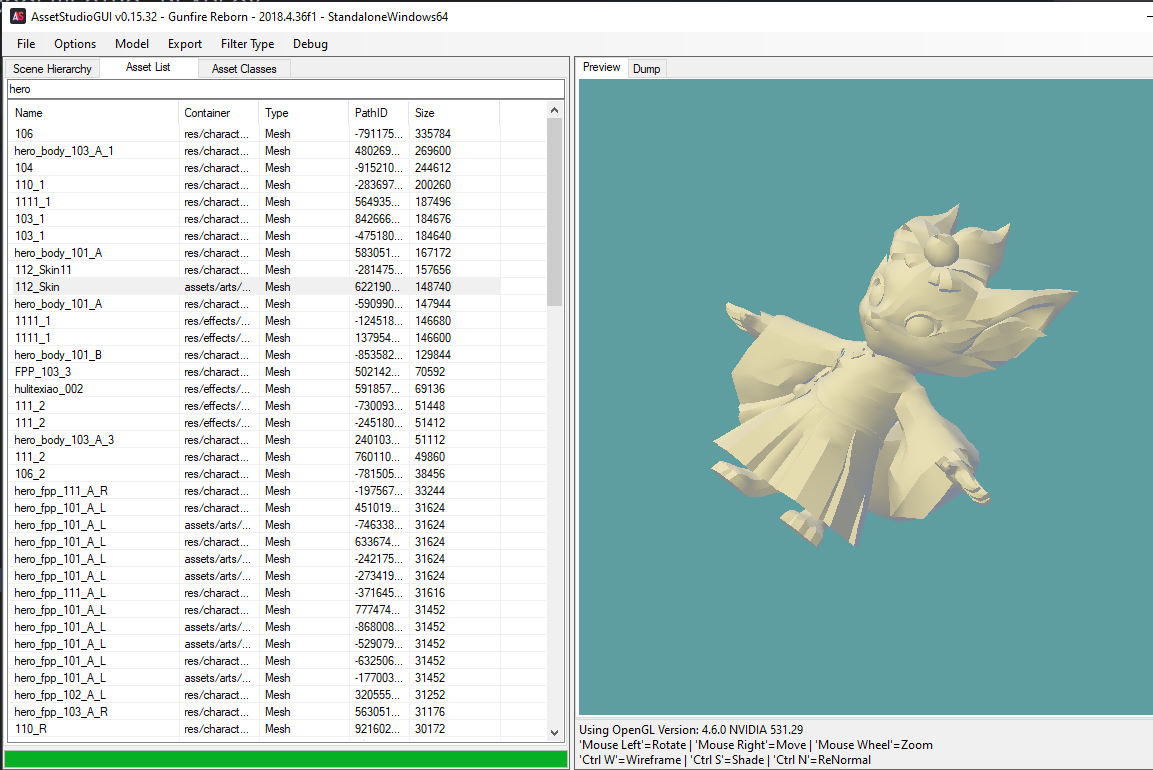Open the Filter Type dropdown menu
This screenshot has height=770, width=1153.
coord(248,44)
